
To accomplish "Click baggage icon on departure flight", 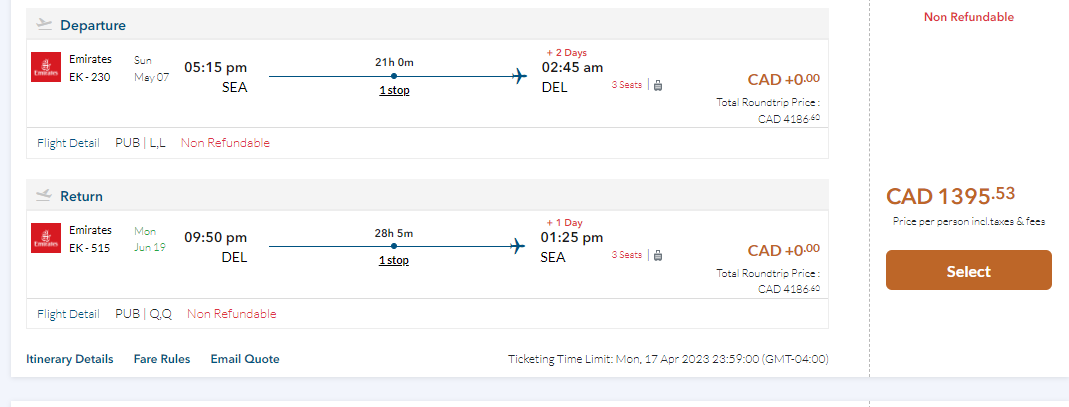I will [x=658, y=85].
